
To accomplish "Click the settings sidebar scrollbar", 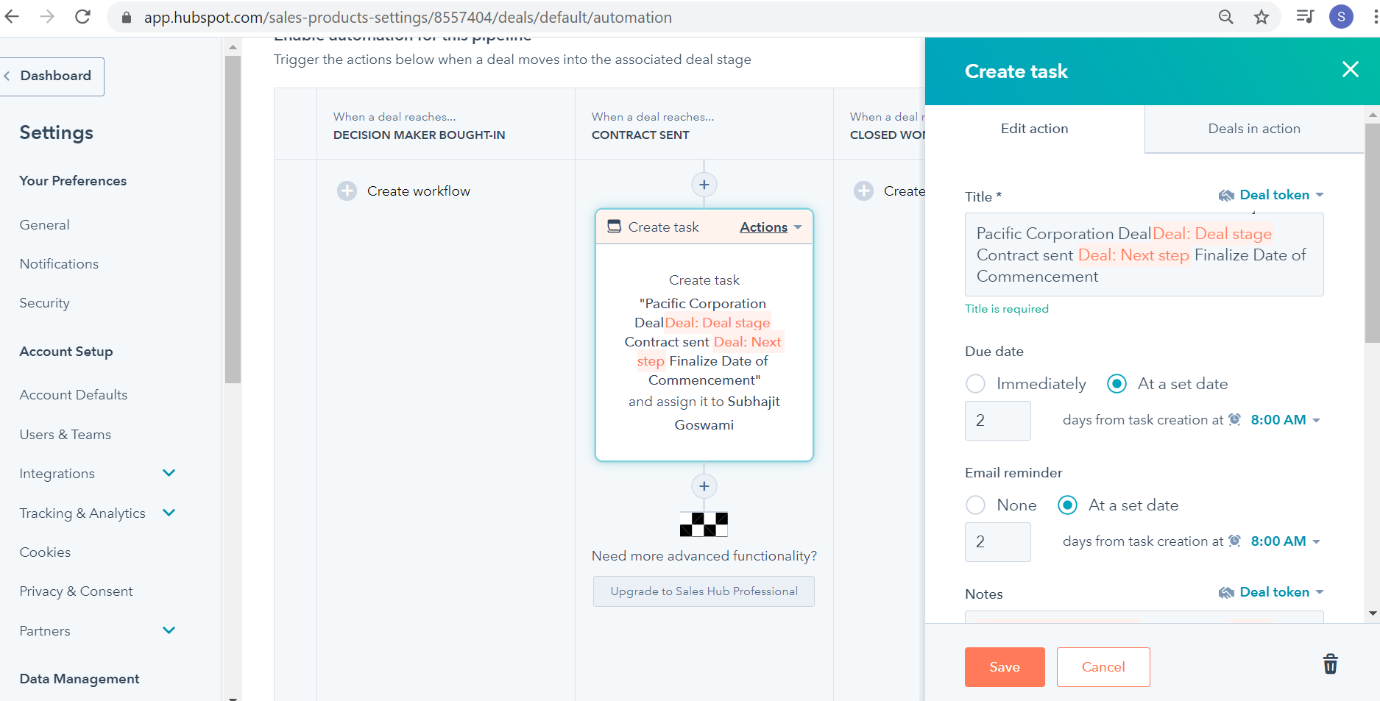I will [x=232, y=219].
